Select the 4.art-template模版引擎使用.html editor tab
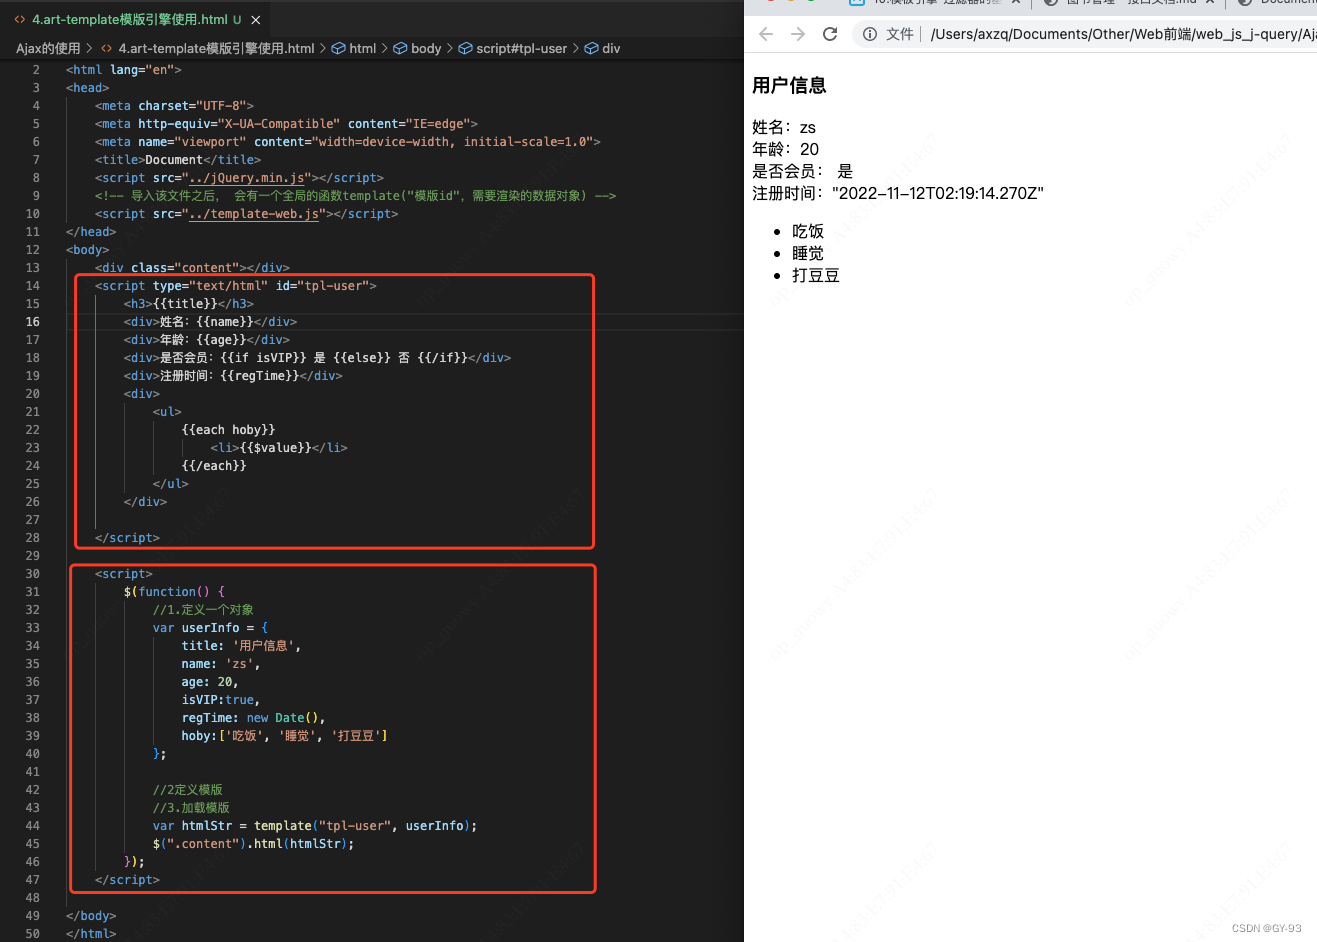The width and height of the screenshot is (1317, 942). (136, 20)
